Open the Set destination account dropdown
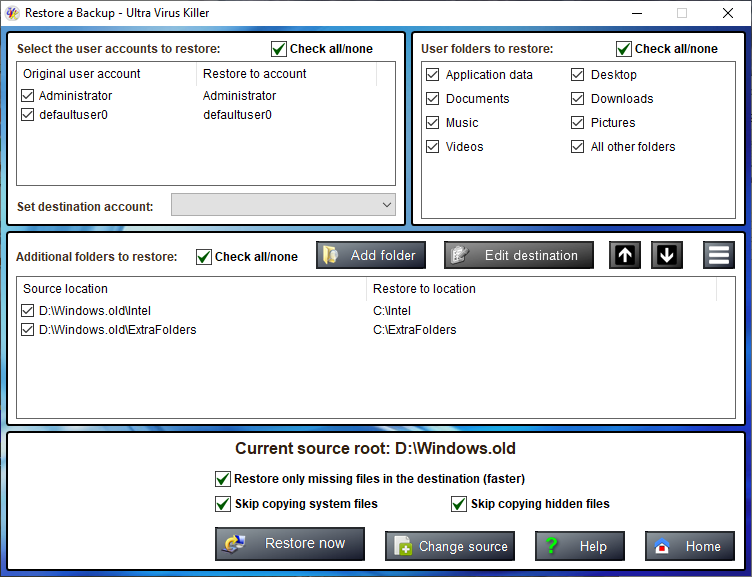The width and height of the screenshot is (752, 577). 283,205
